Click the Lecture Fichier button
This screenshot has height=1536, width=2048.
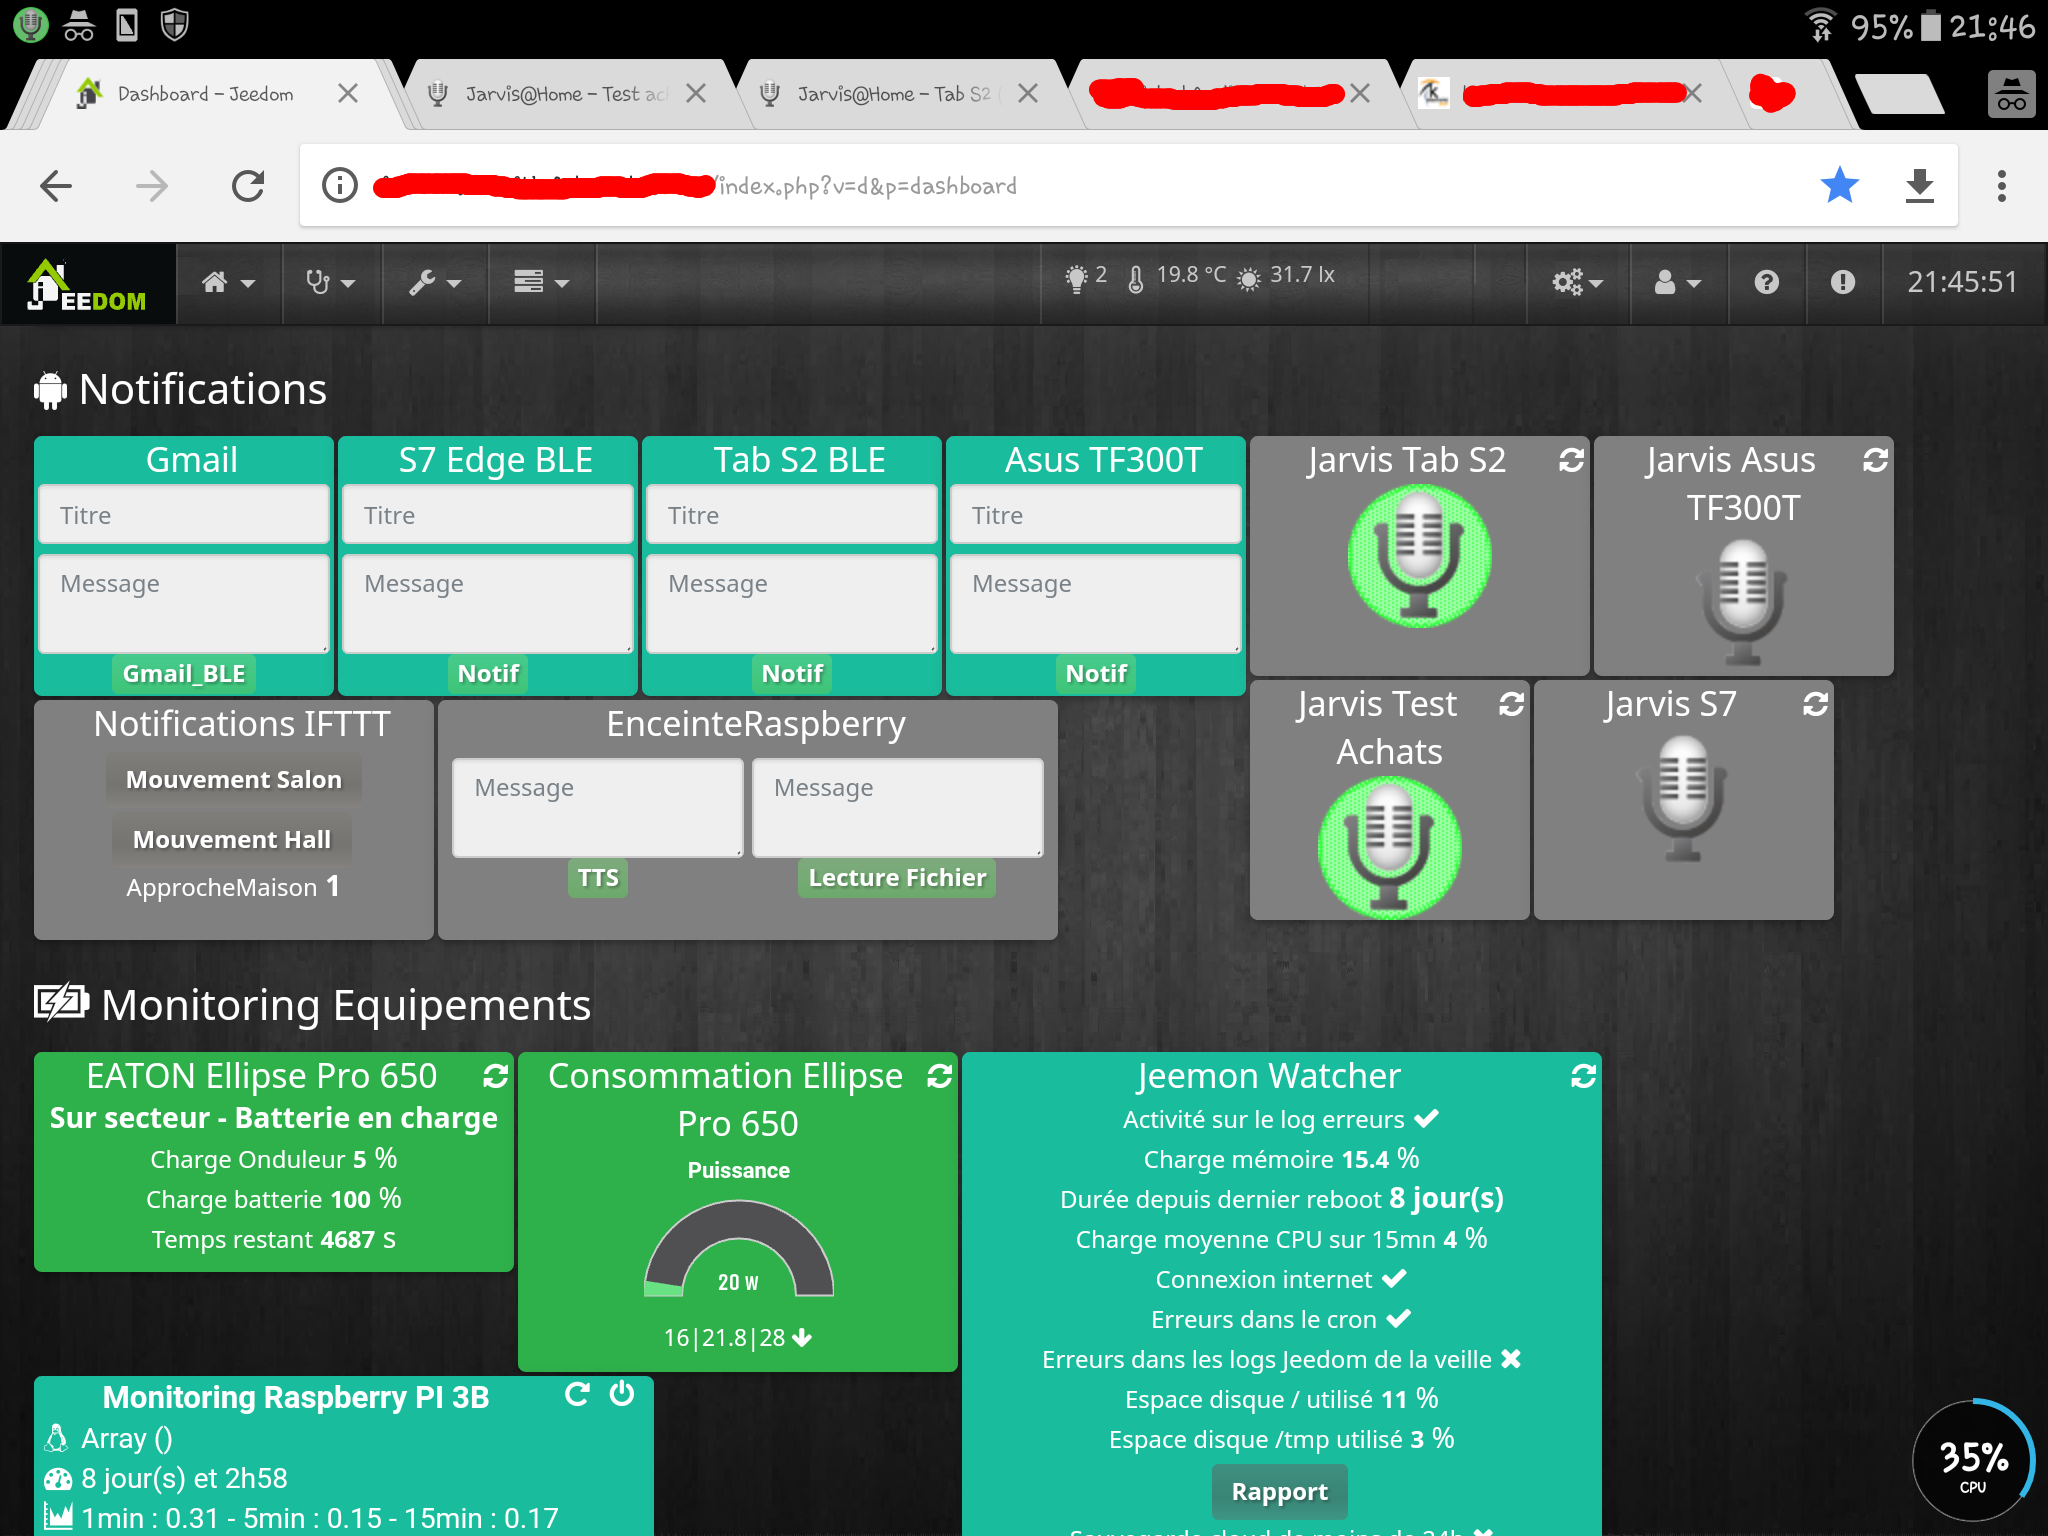897,878
